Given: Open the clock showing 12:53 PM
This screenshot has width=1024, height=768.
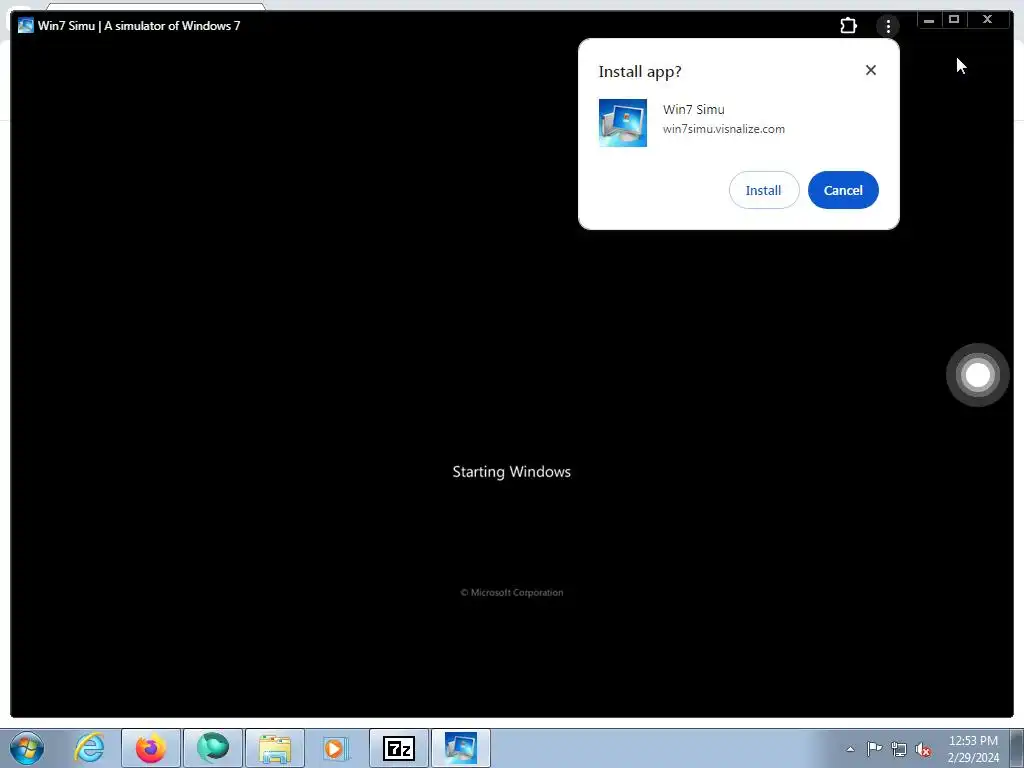Looking at the screenshot, I should click(973, 748).
